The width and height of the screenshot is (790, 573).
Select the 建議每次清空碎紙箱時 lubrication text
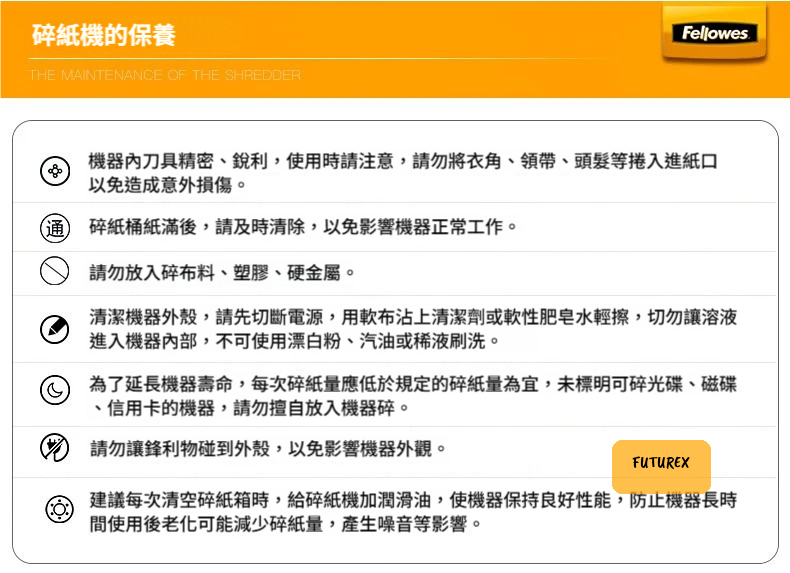tap(413, 500)
